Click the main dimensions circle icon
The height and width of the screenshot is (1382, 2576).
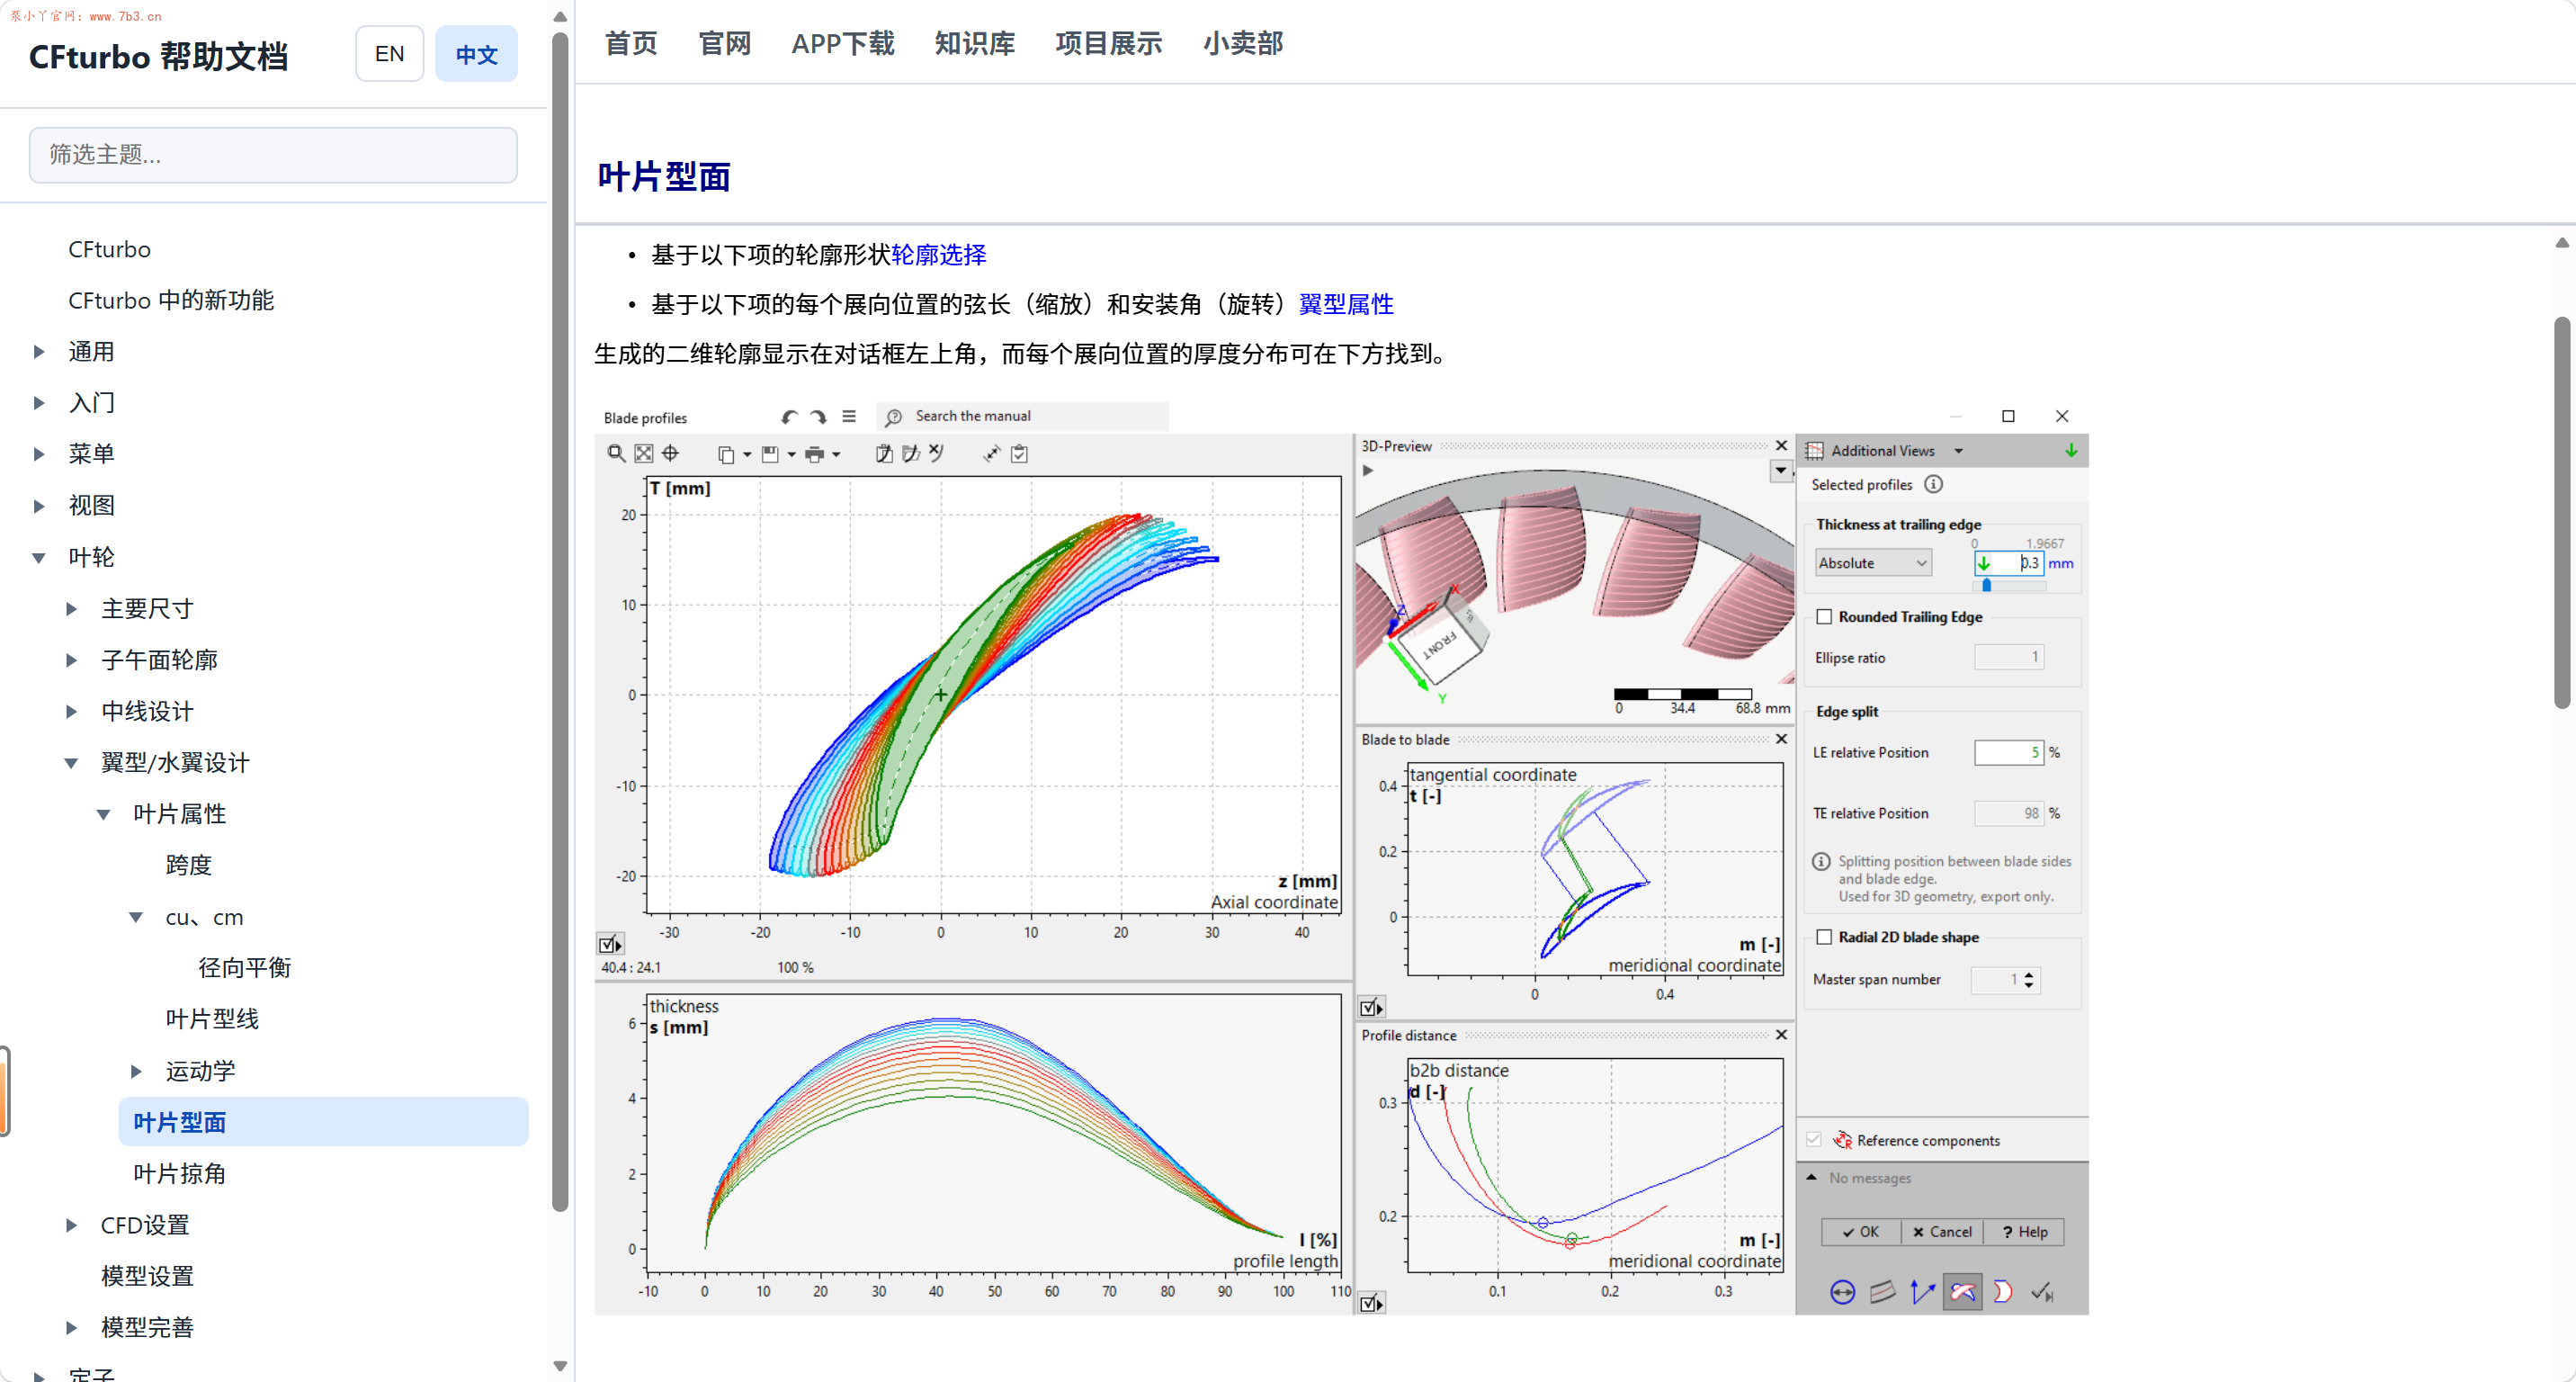tap(1842, 1292)
